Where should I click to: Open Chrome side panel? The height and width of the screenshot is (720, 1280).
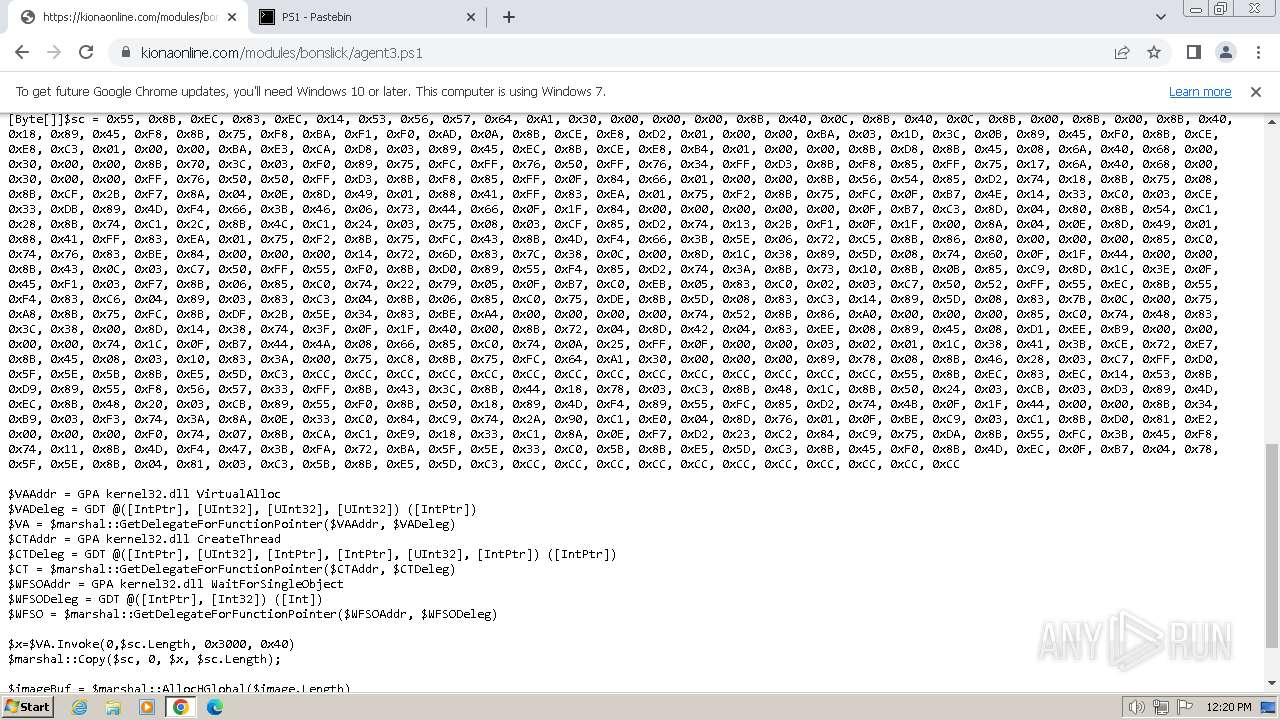(1193, 52)
